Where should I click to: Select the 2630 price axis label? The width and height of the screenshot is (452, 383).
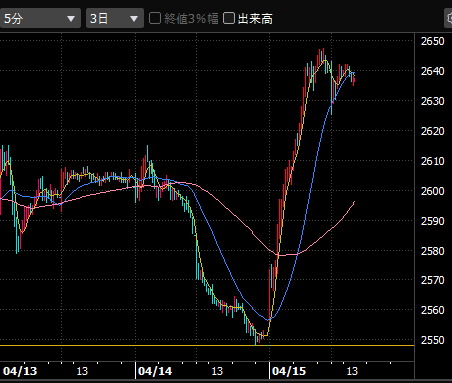coord(433,101)
